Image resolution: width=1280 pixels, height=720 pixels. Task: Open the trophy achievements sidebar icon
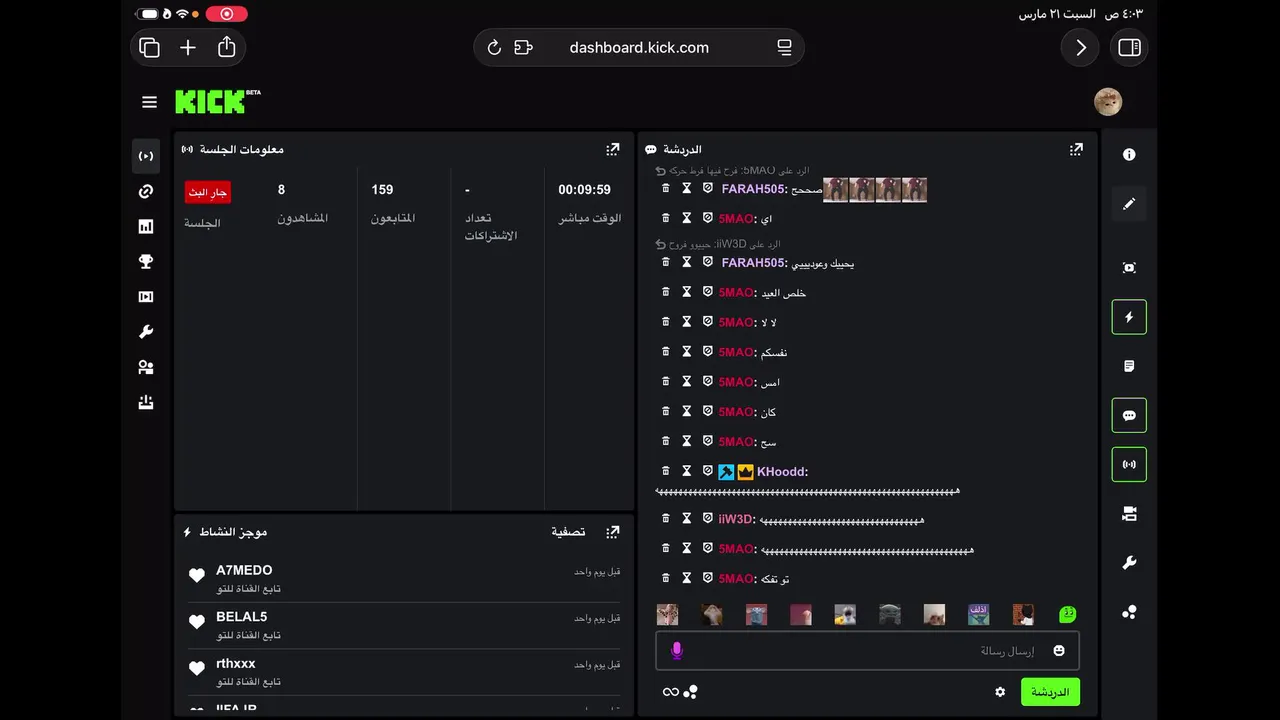146,262
